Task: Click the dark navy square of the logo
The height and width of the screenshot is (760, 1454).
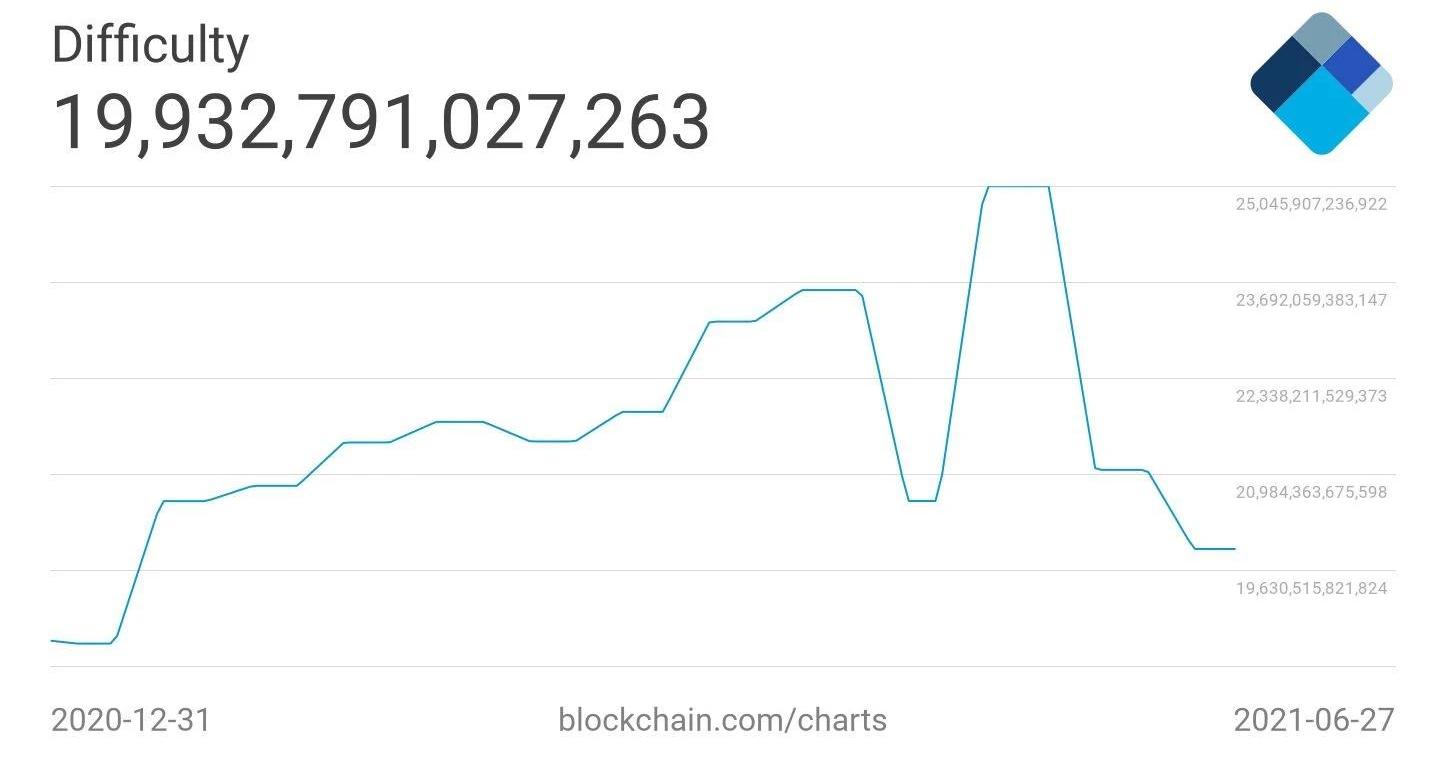Action: [x=1286, y=82]
